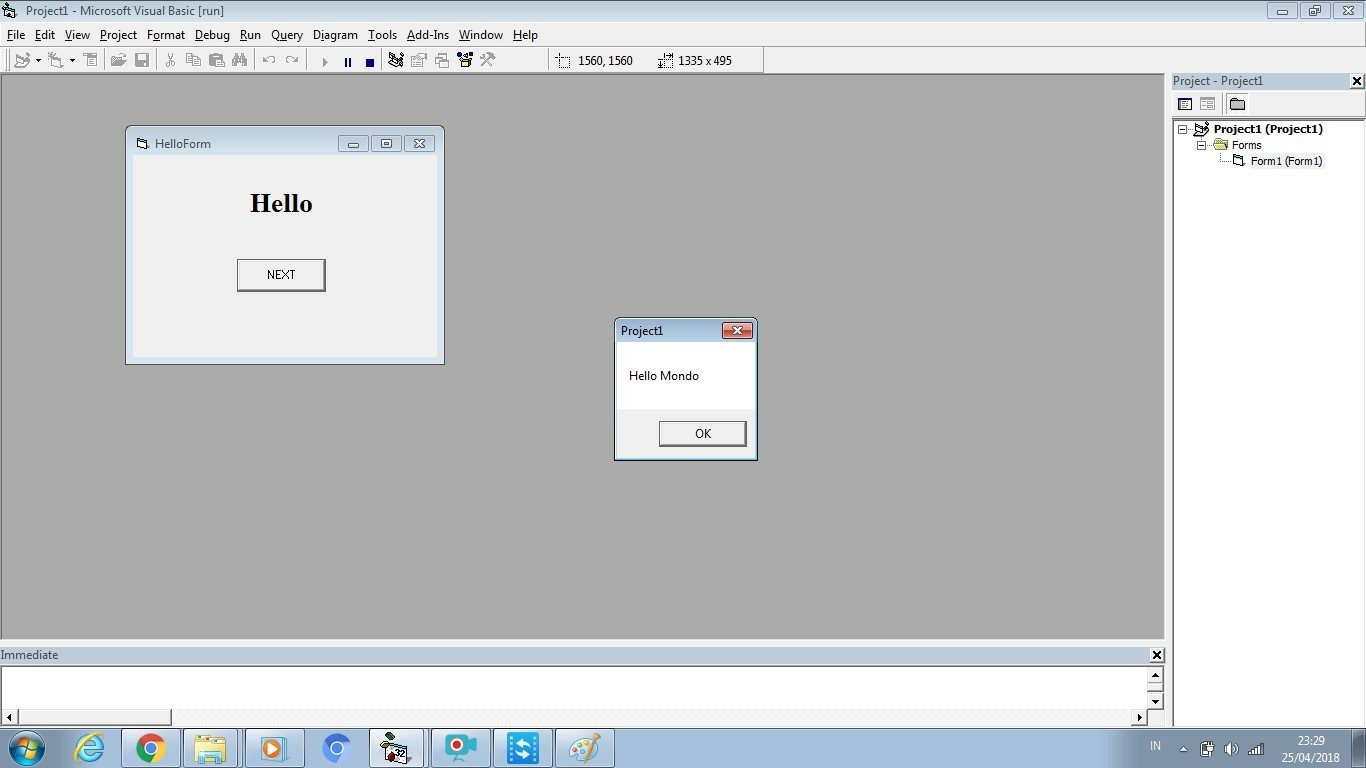
Task: Click the Hello label on HelloForm
Action: click(281, 204)
